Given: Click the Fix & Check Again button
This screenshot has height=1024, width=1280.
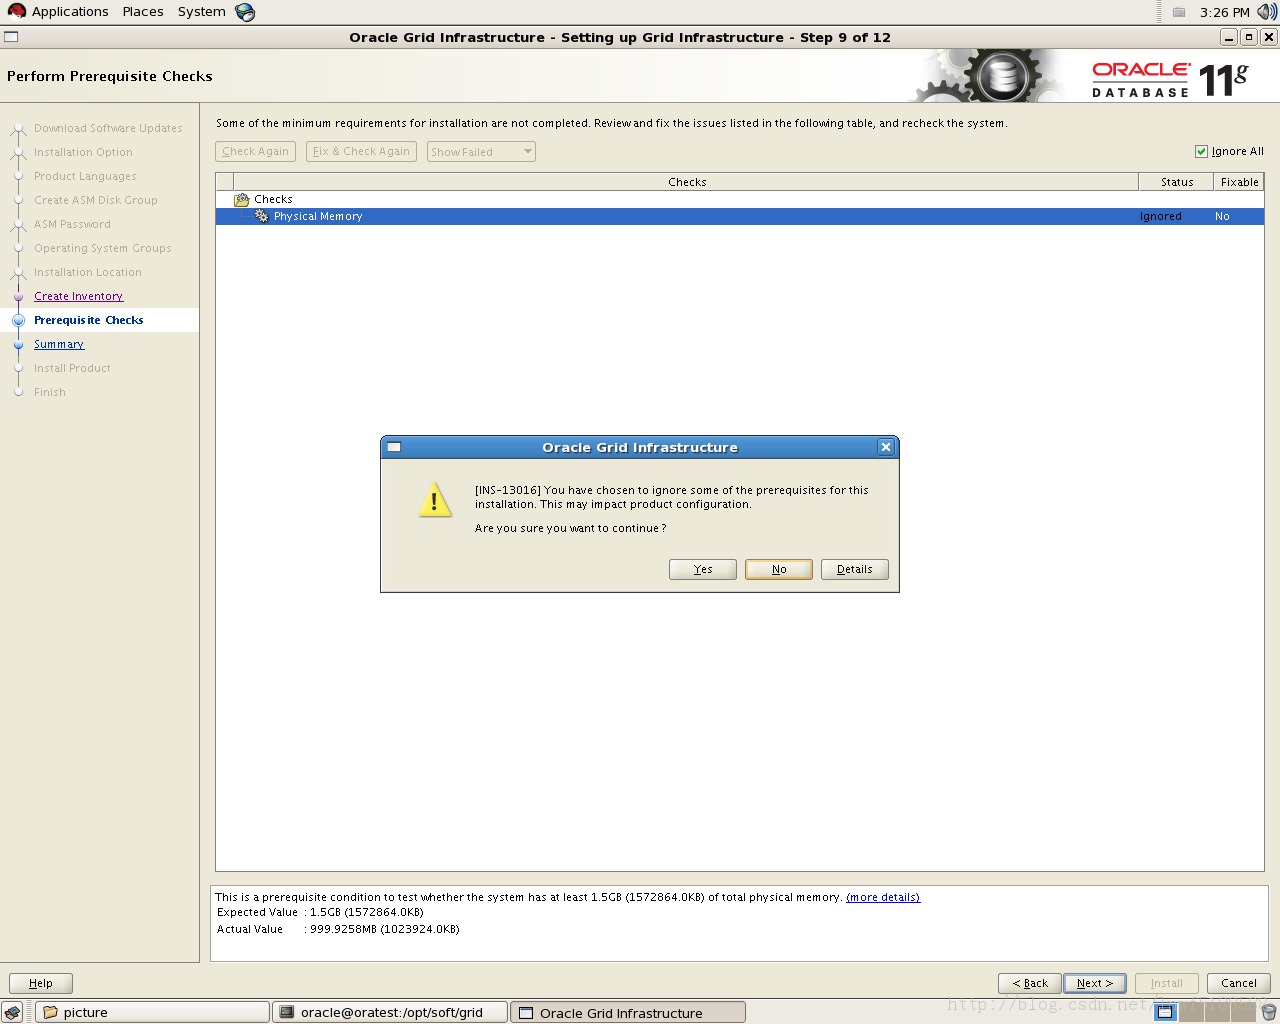Looking at the screenshot, I should click(361, 152).
